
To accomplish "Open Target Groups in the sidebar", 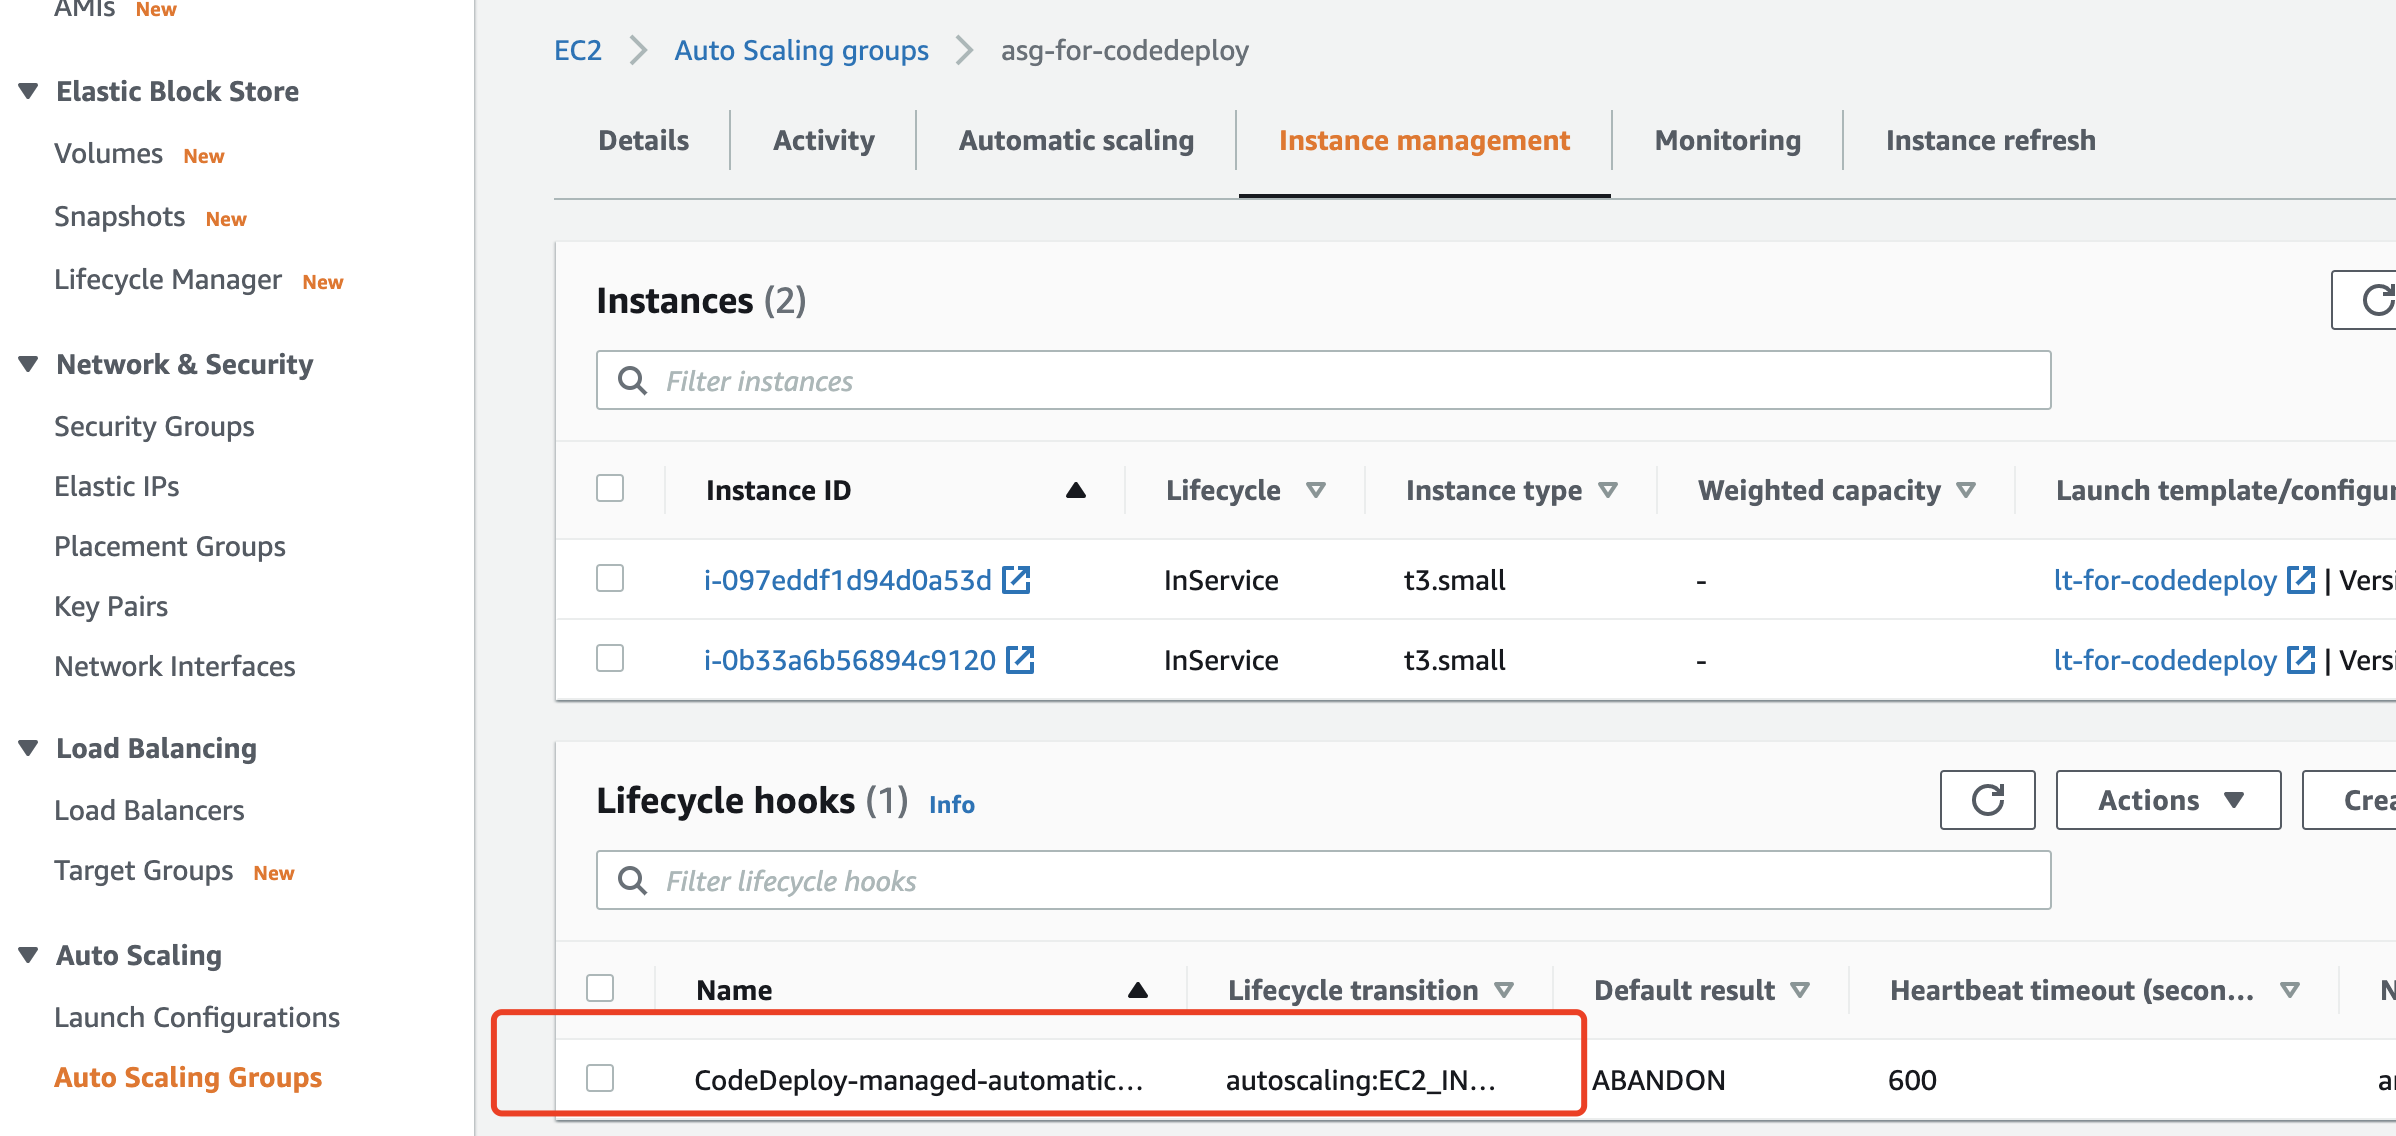I will click(143, 871).
